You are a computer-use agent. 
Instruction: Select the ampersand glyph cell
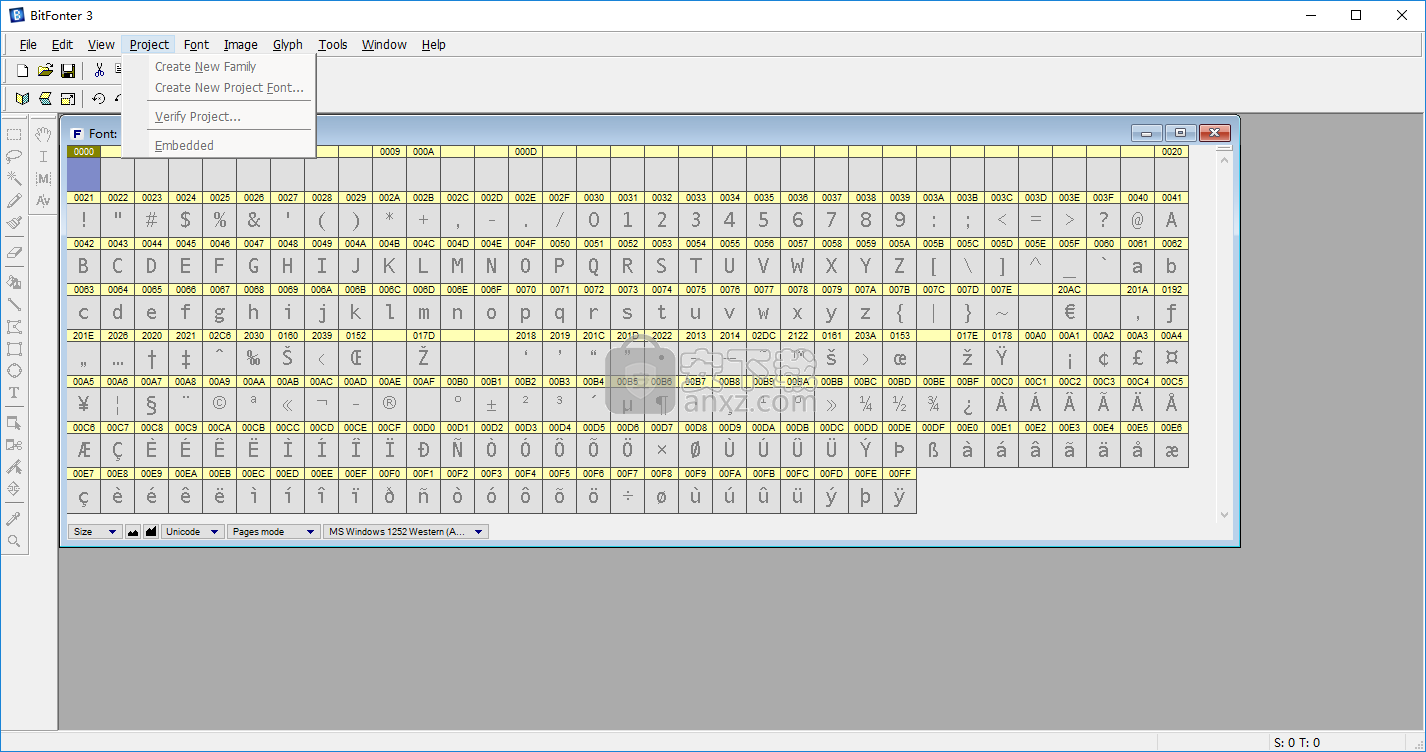[x=254, y=220]
